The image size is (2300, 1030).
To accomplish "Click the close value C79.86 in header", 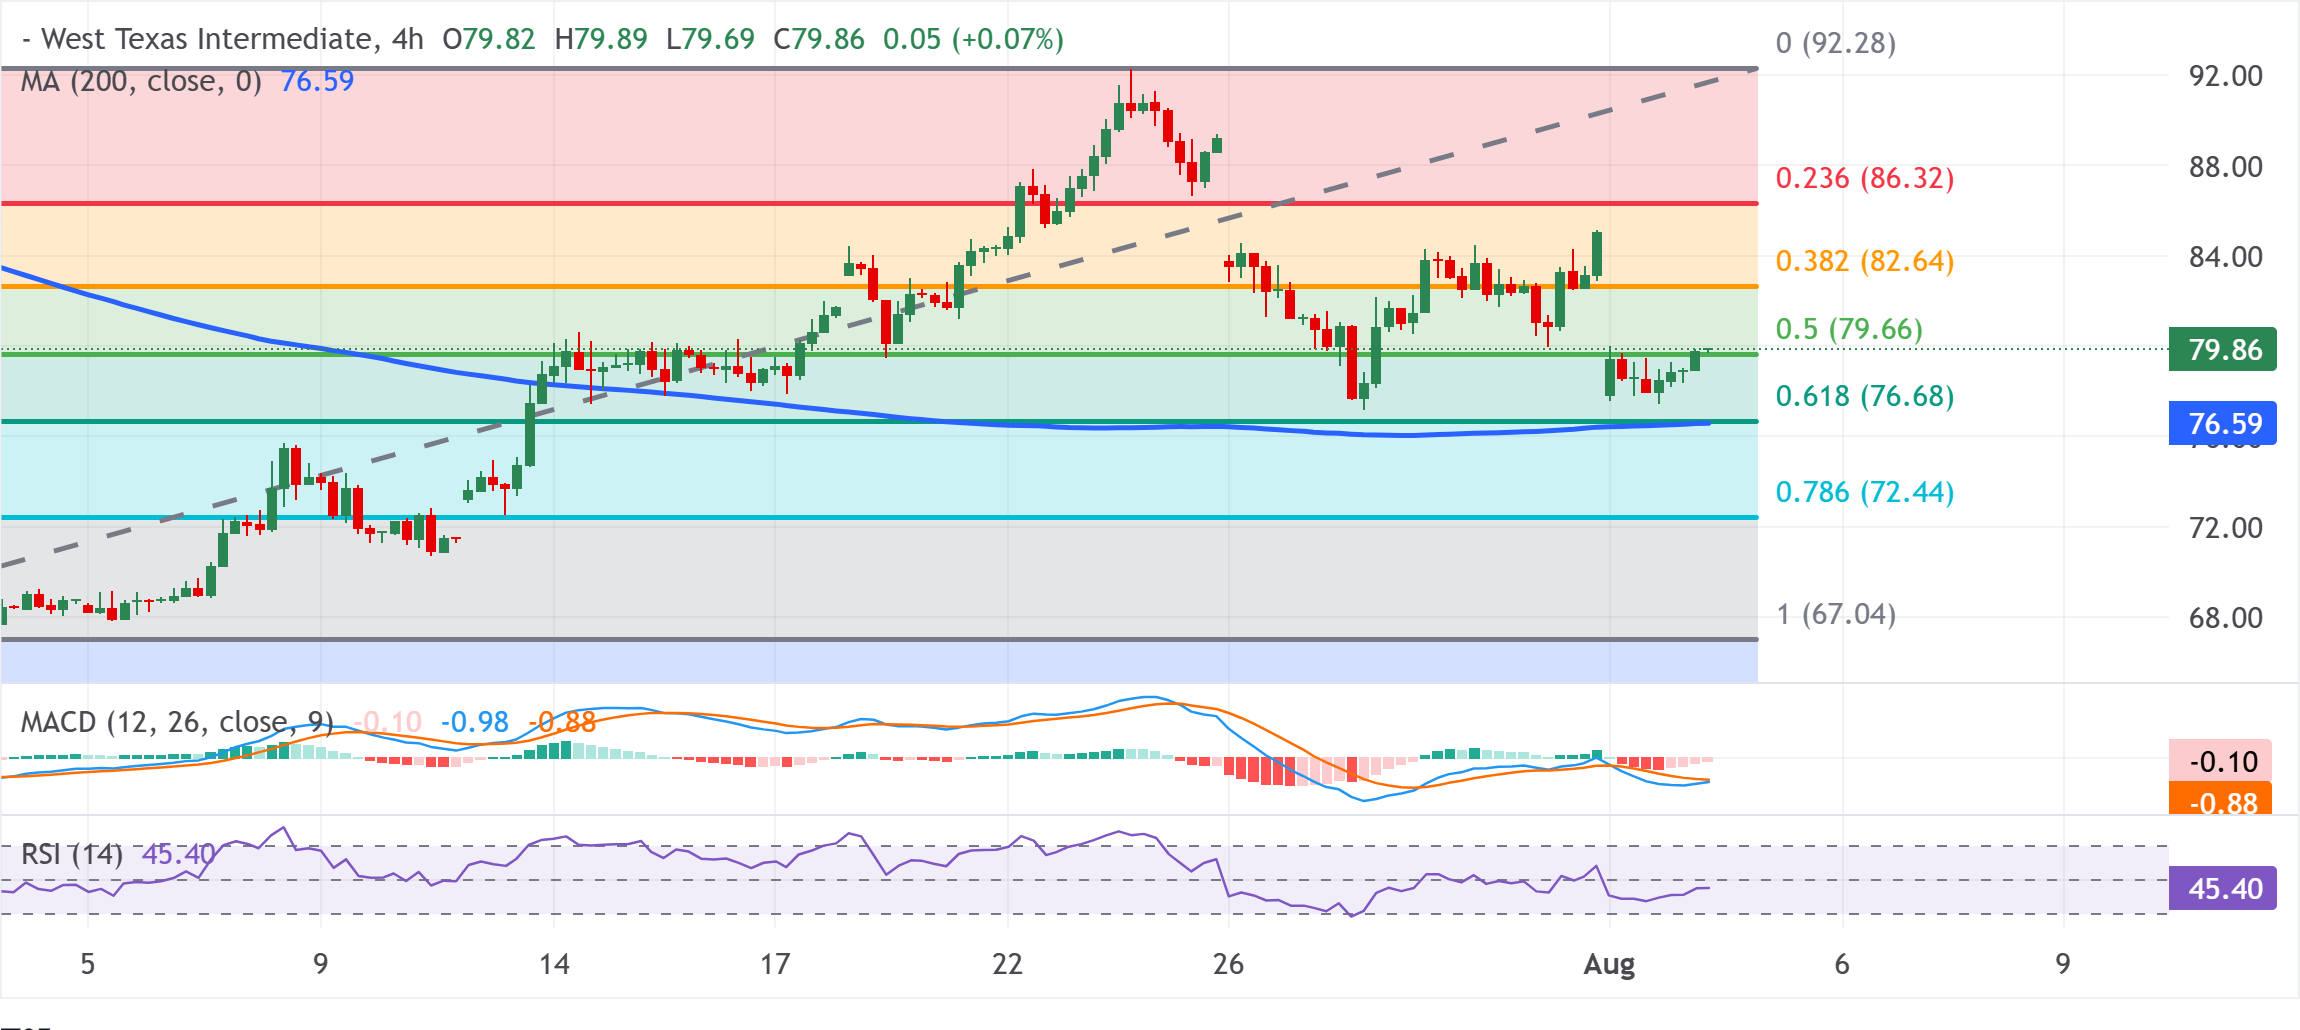I will click(x=819, y=39).
